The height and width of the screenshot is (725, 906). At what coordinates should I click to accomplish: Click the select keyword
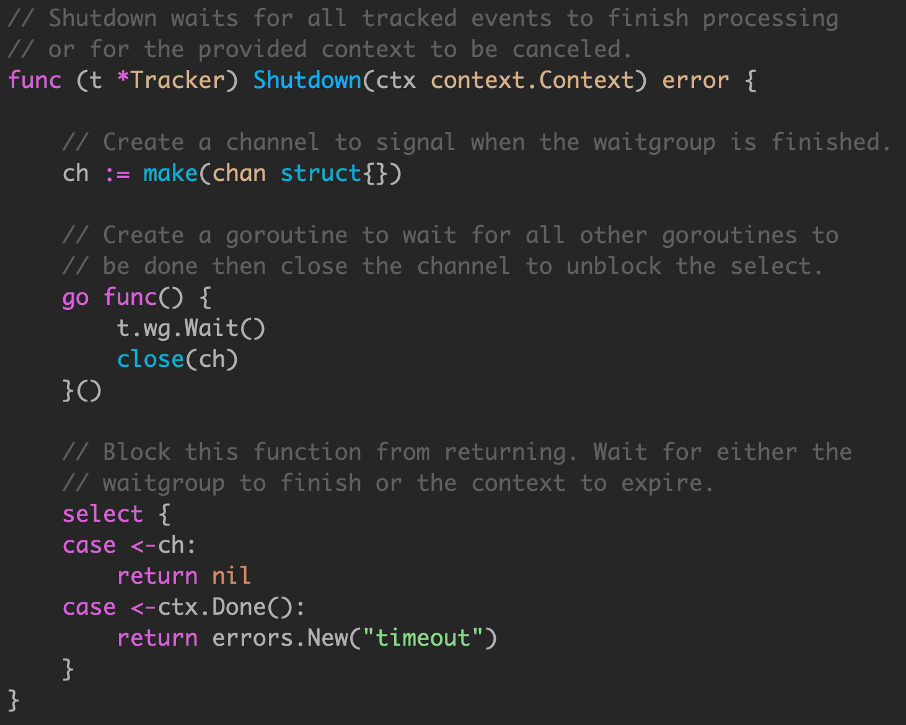pos(102,514)
